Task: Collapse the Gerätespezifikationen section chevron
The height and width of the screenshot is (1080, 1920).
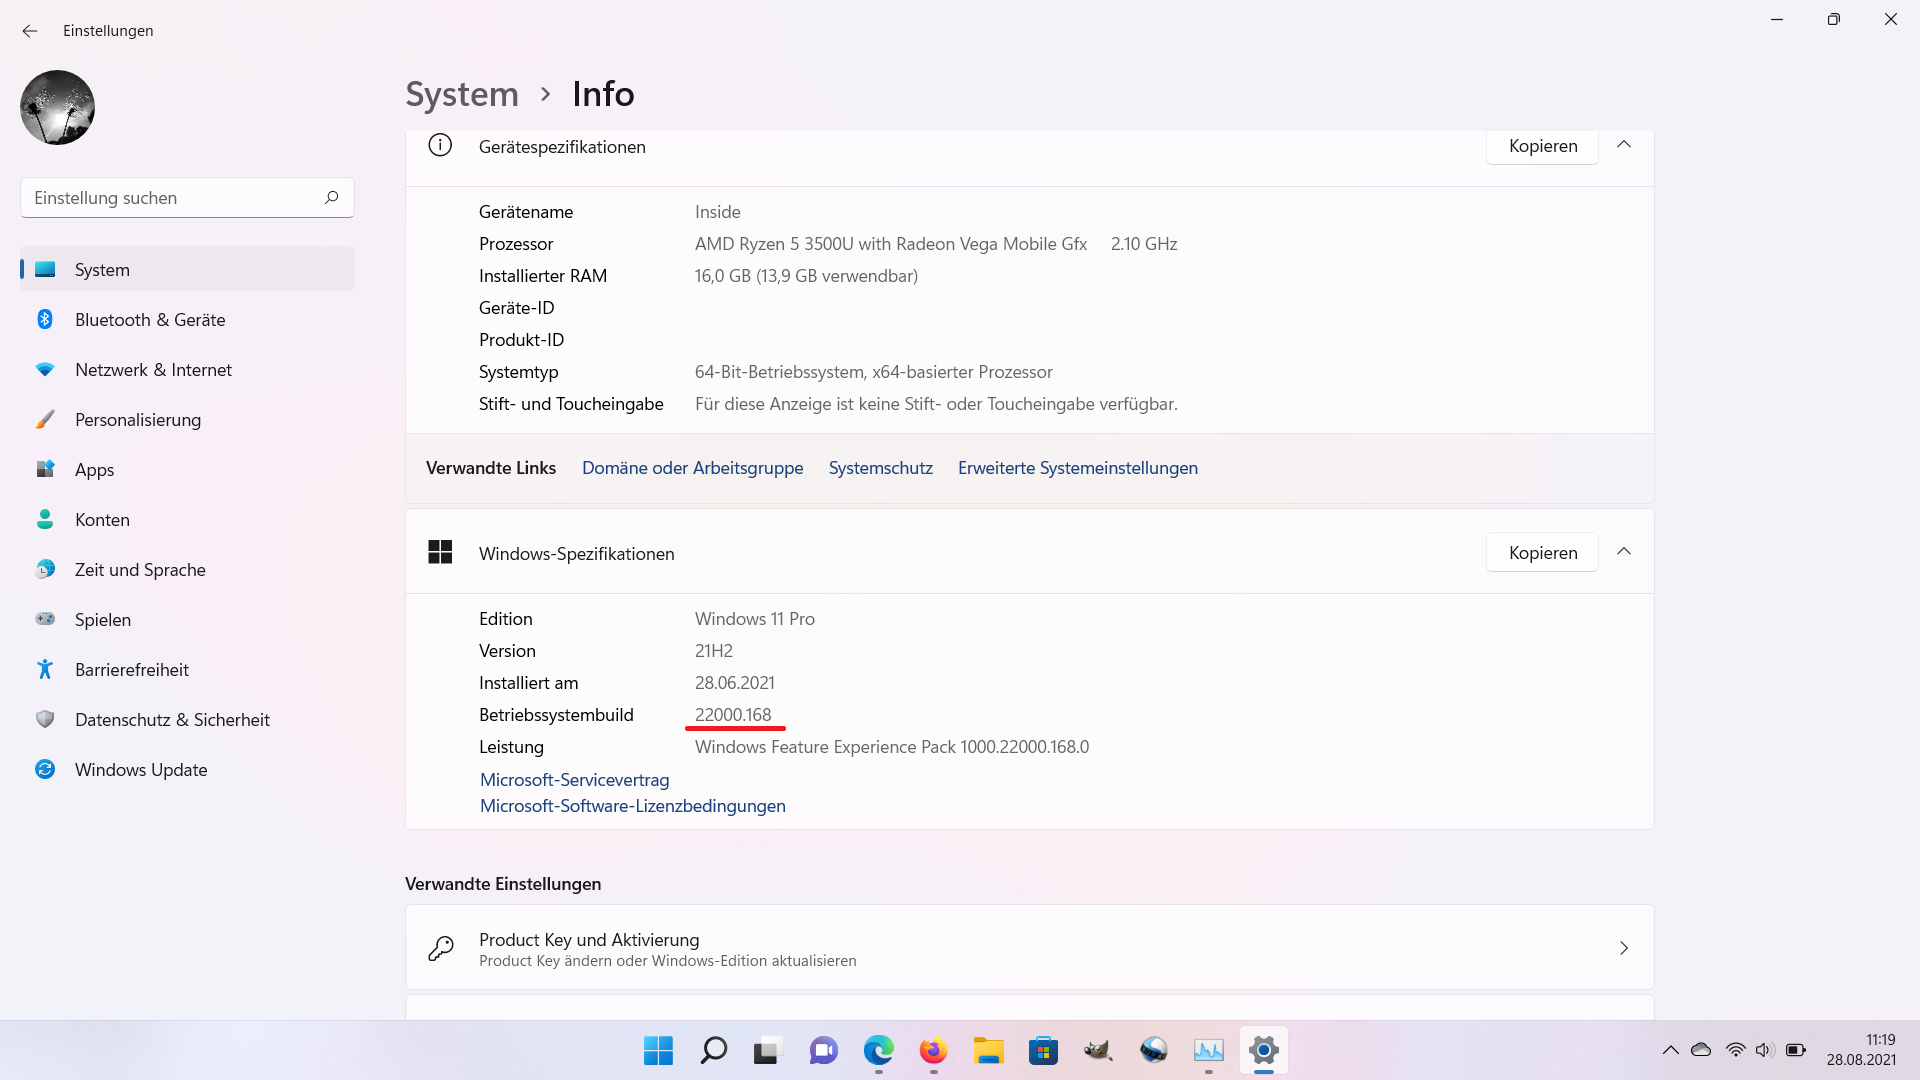Action: 1624,145
